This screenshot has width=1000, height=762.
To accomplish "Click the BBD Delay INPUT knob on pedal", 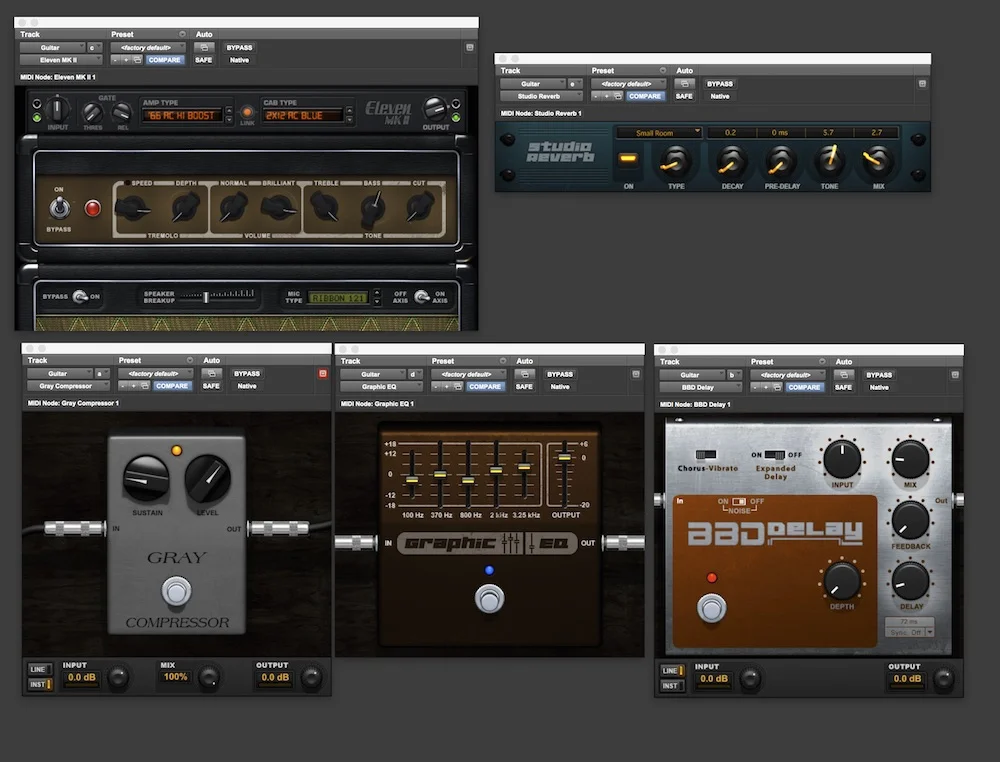I will (842, 459).
